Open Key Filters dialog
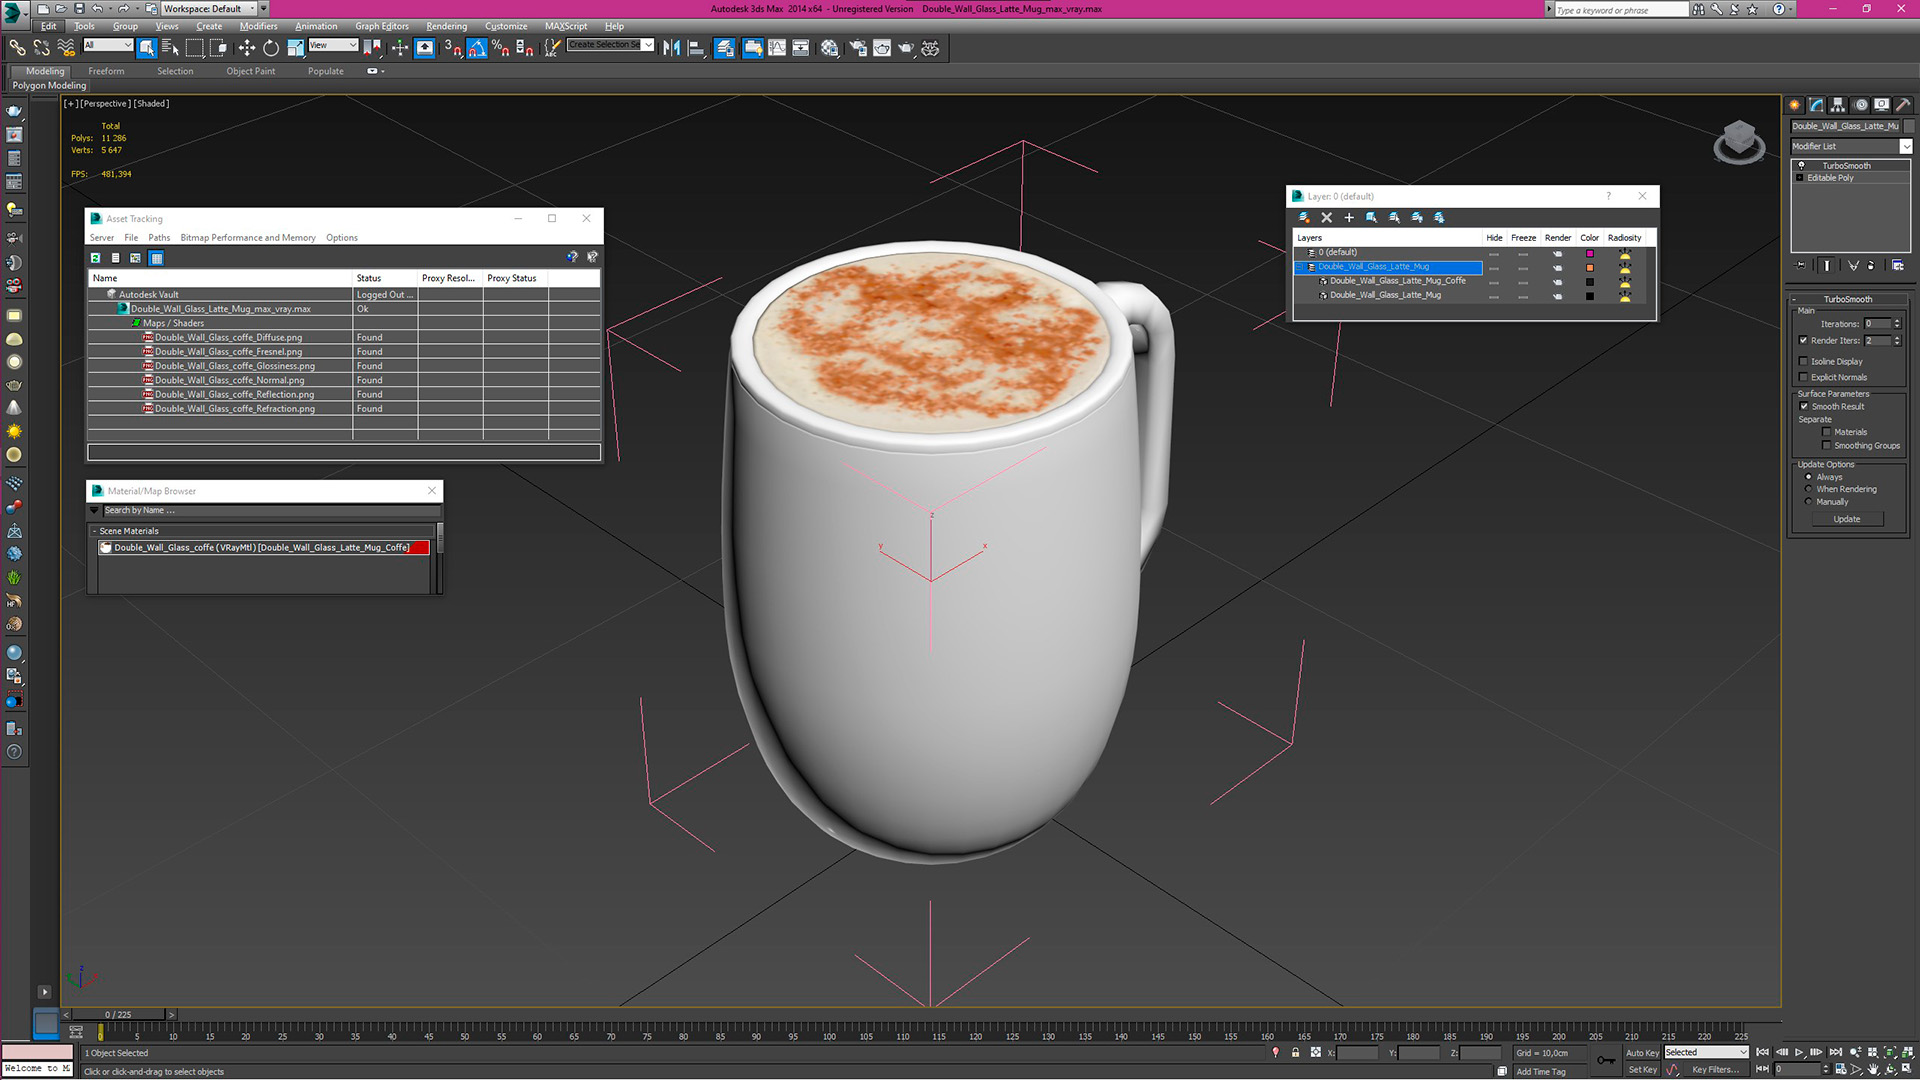The height and width of the screenshot is (1080, 1920). pos(1715,1069)
